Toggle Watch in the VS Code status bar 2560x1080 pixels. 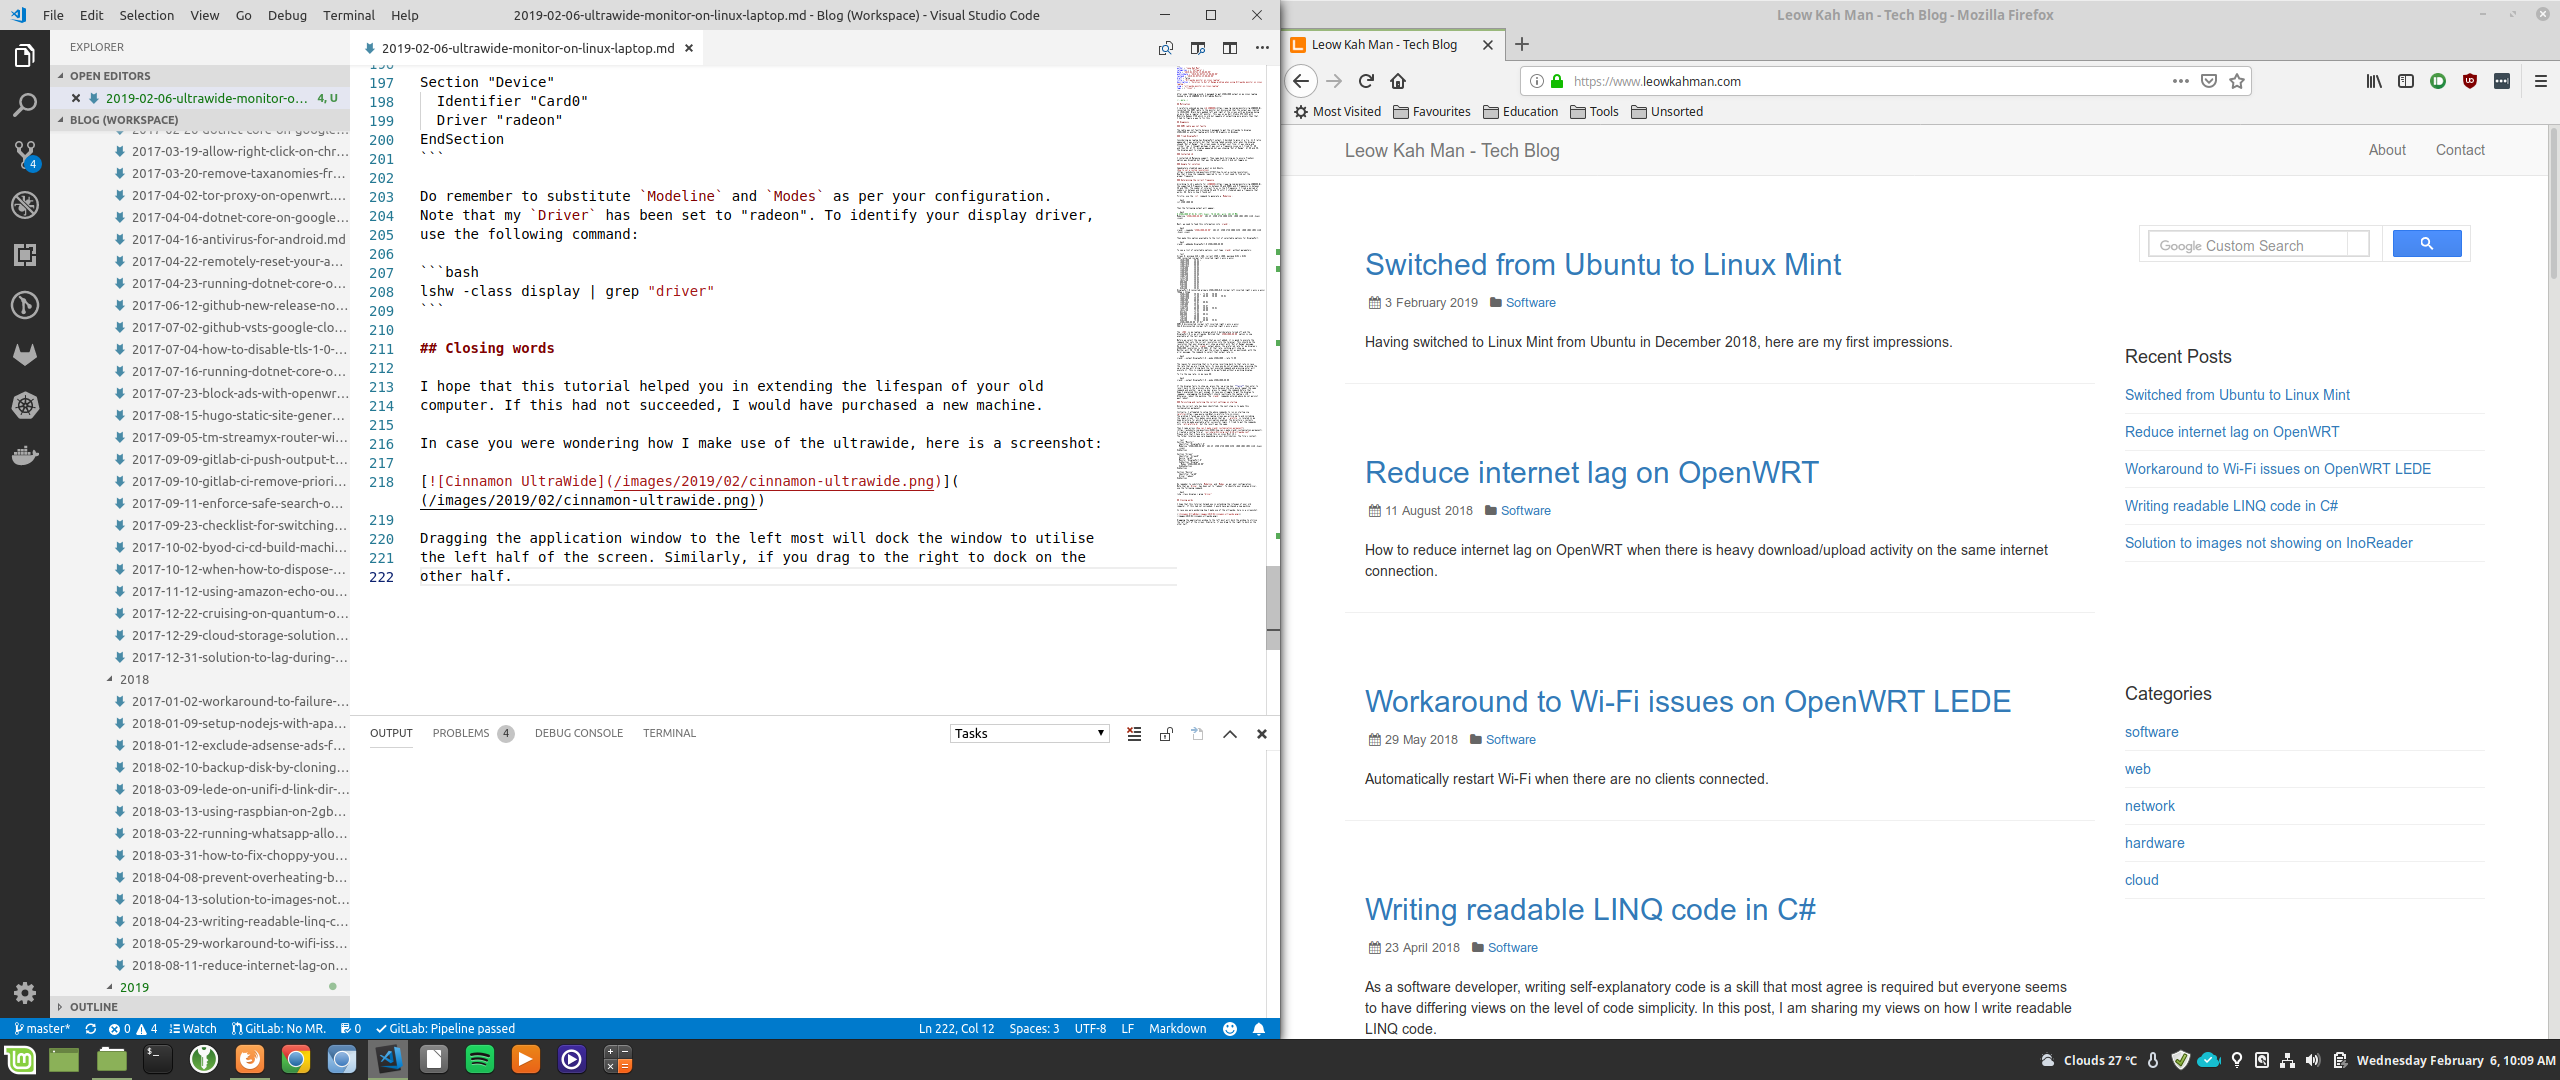coord(193,1028)
